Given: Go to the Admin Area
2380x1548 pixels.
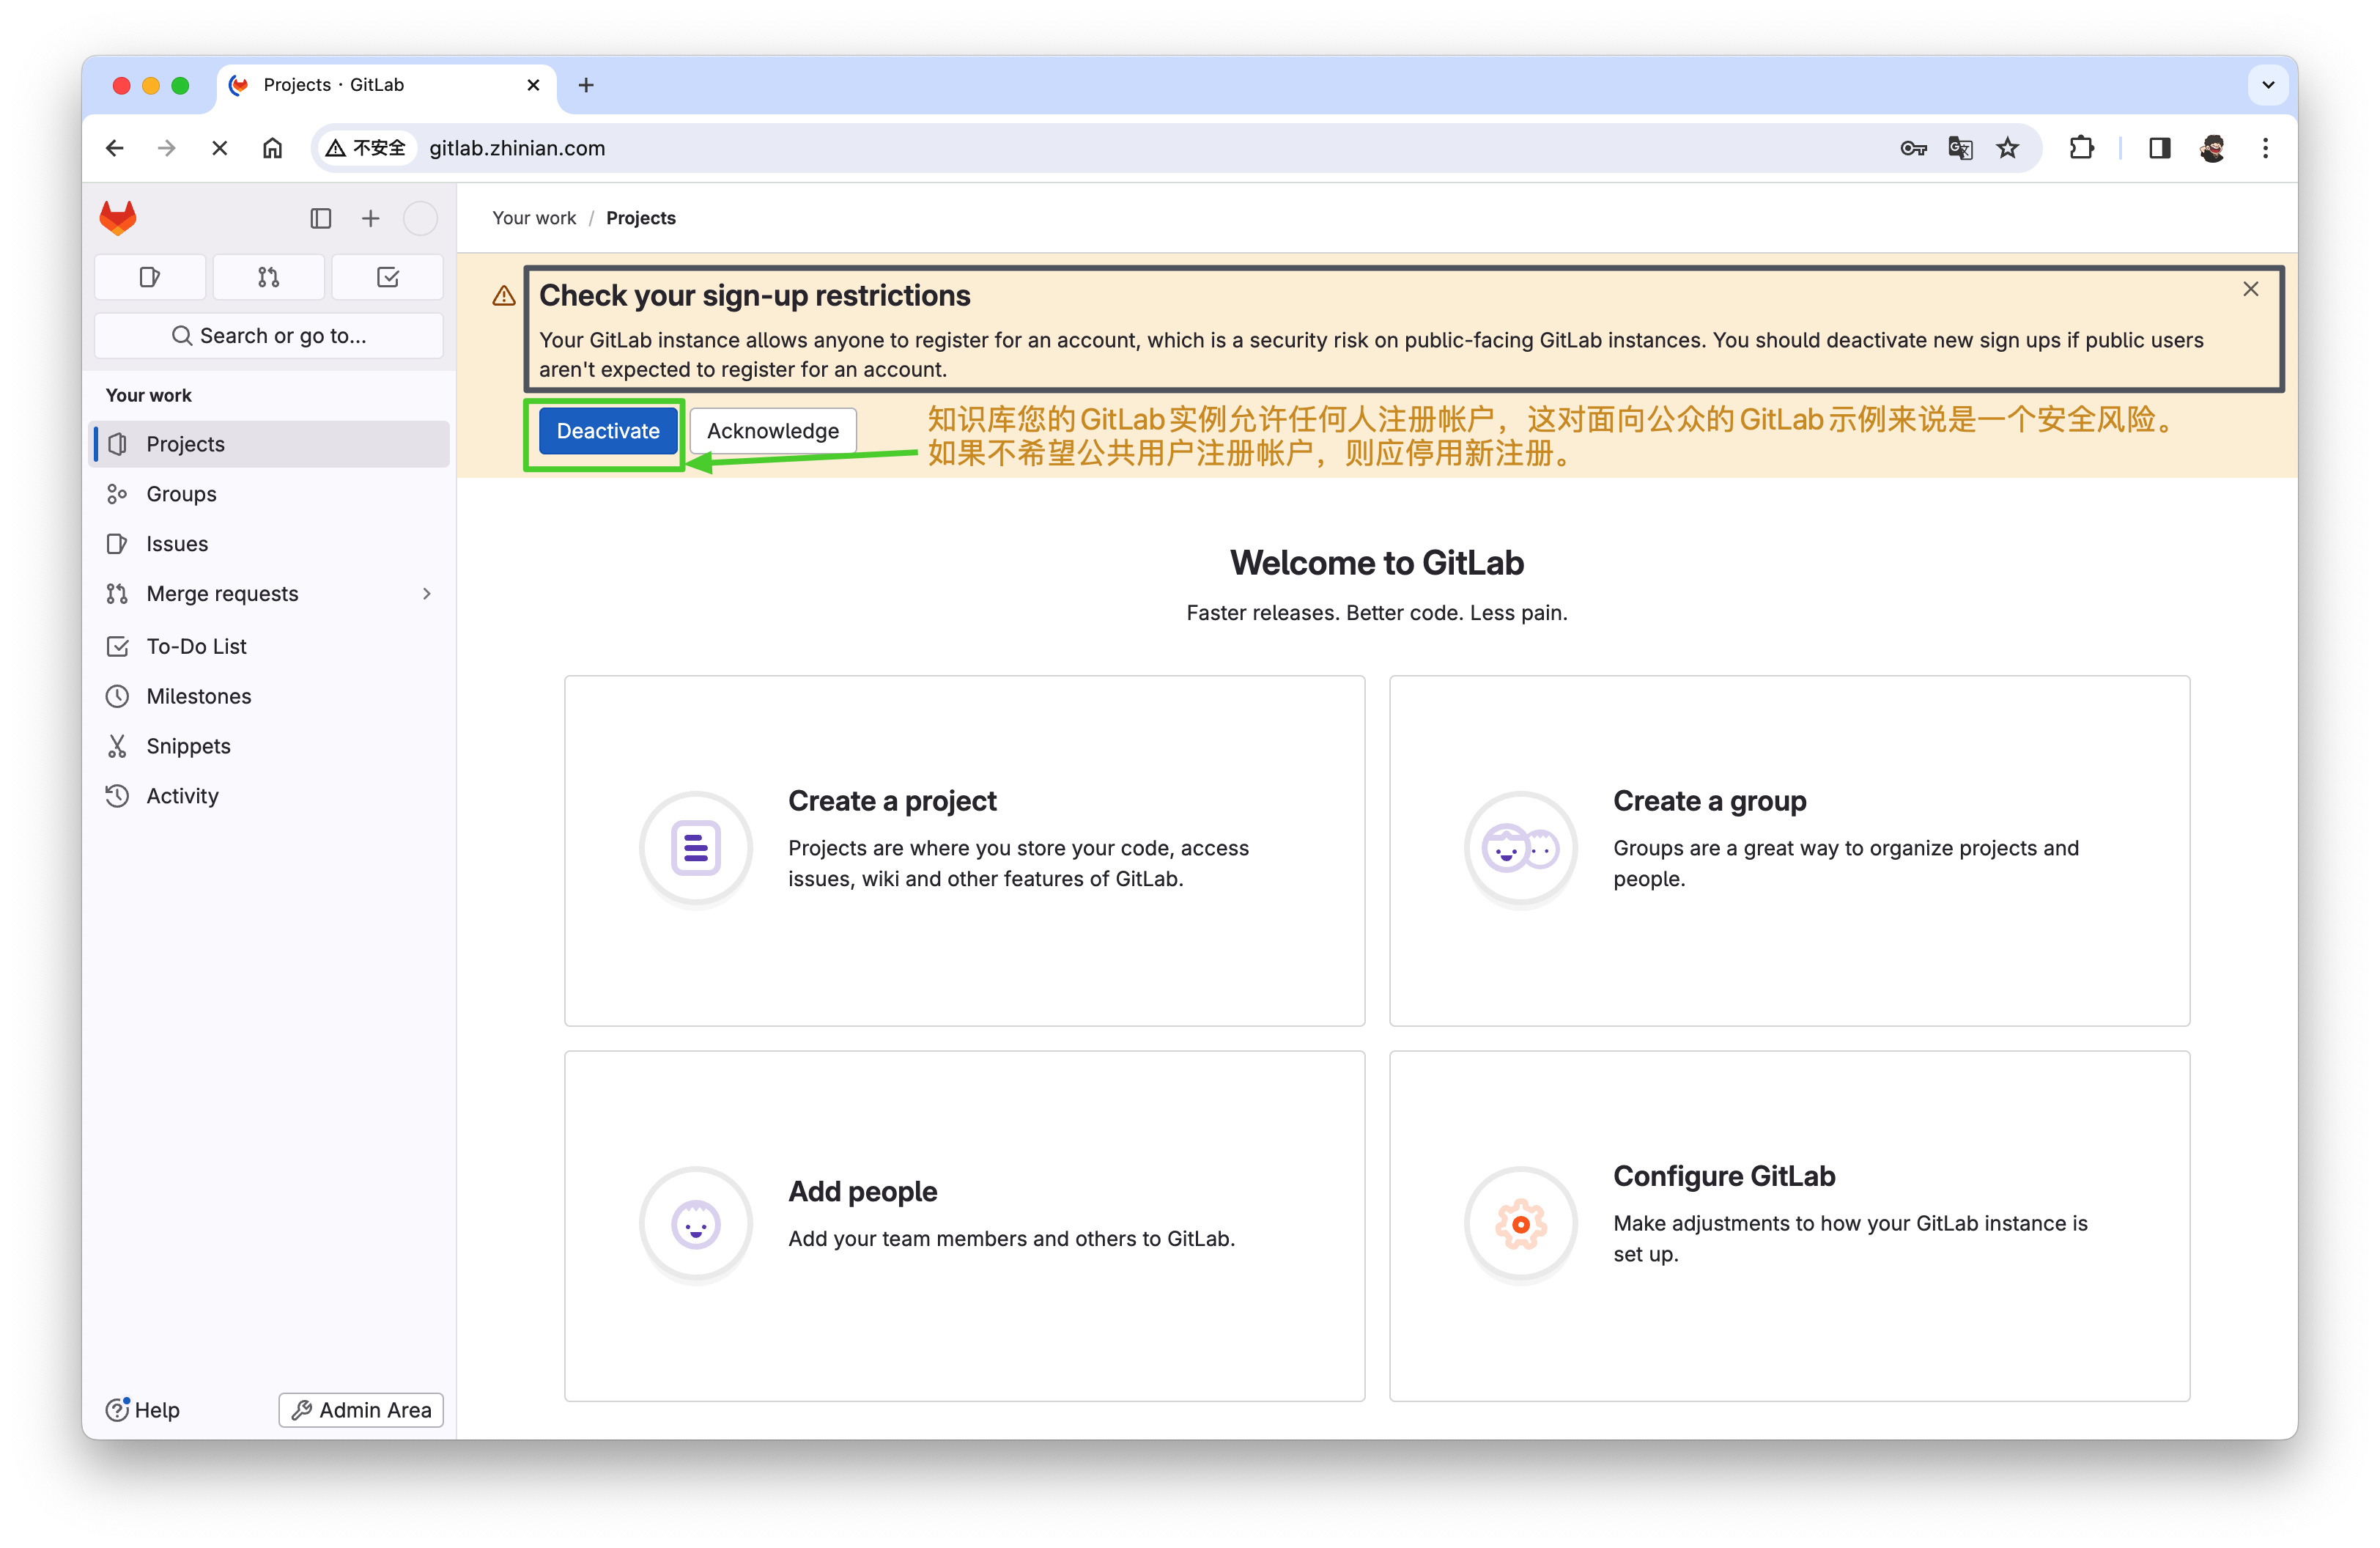Looking at the screenshot, I should (x=361, y=1409).
